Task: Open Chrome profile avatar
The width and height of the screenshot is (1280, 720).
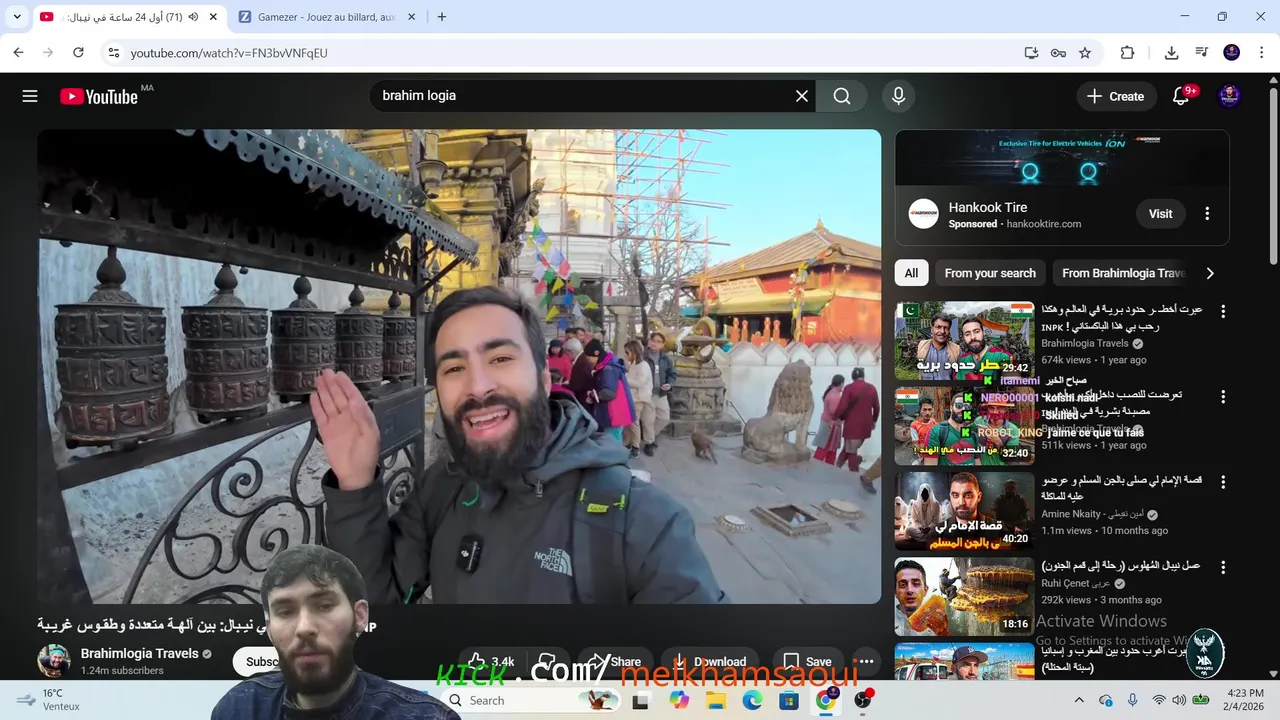Action: tap(1232, 53)
